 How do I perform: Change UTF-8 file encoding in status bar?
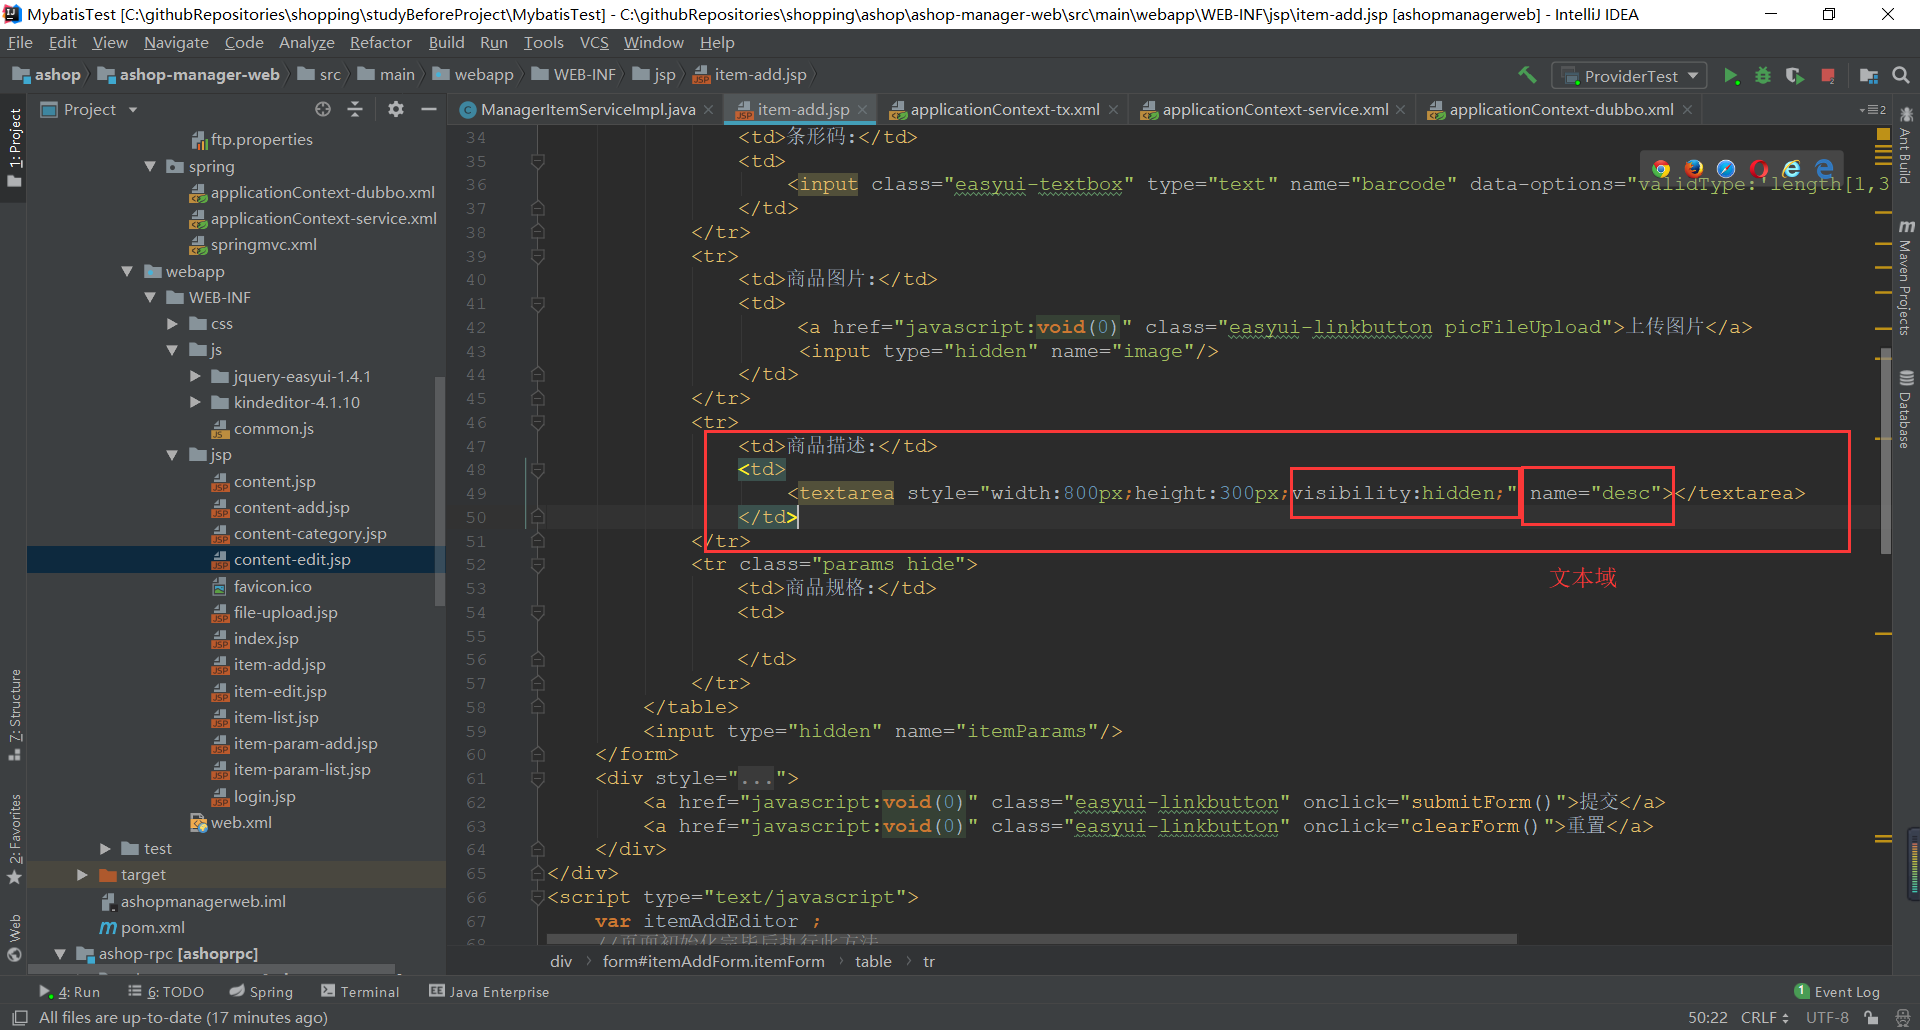pyautogui.click(x=1827, y=1018)
